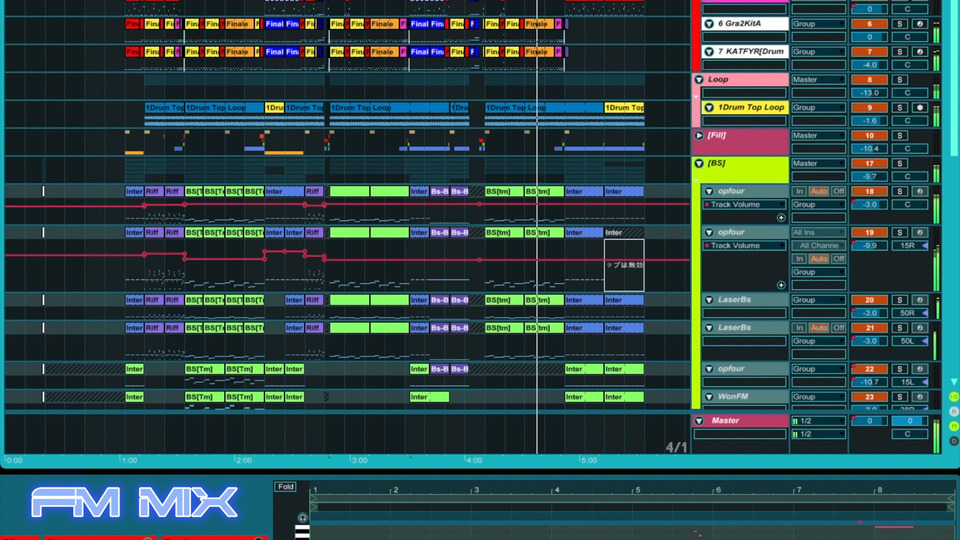Arm WonFM track 23 for recording
Viewport: 960px width, 540px height.
(920, 397)
